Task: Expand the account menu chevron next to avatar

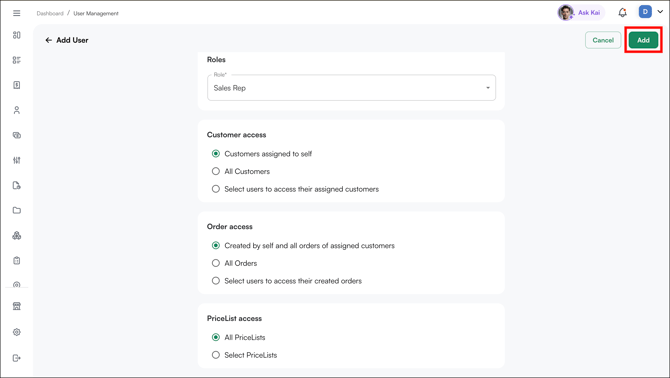Action: pyautogui.click(x=660, y=12)
